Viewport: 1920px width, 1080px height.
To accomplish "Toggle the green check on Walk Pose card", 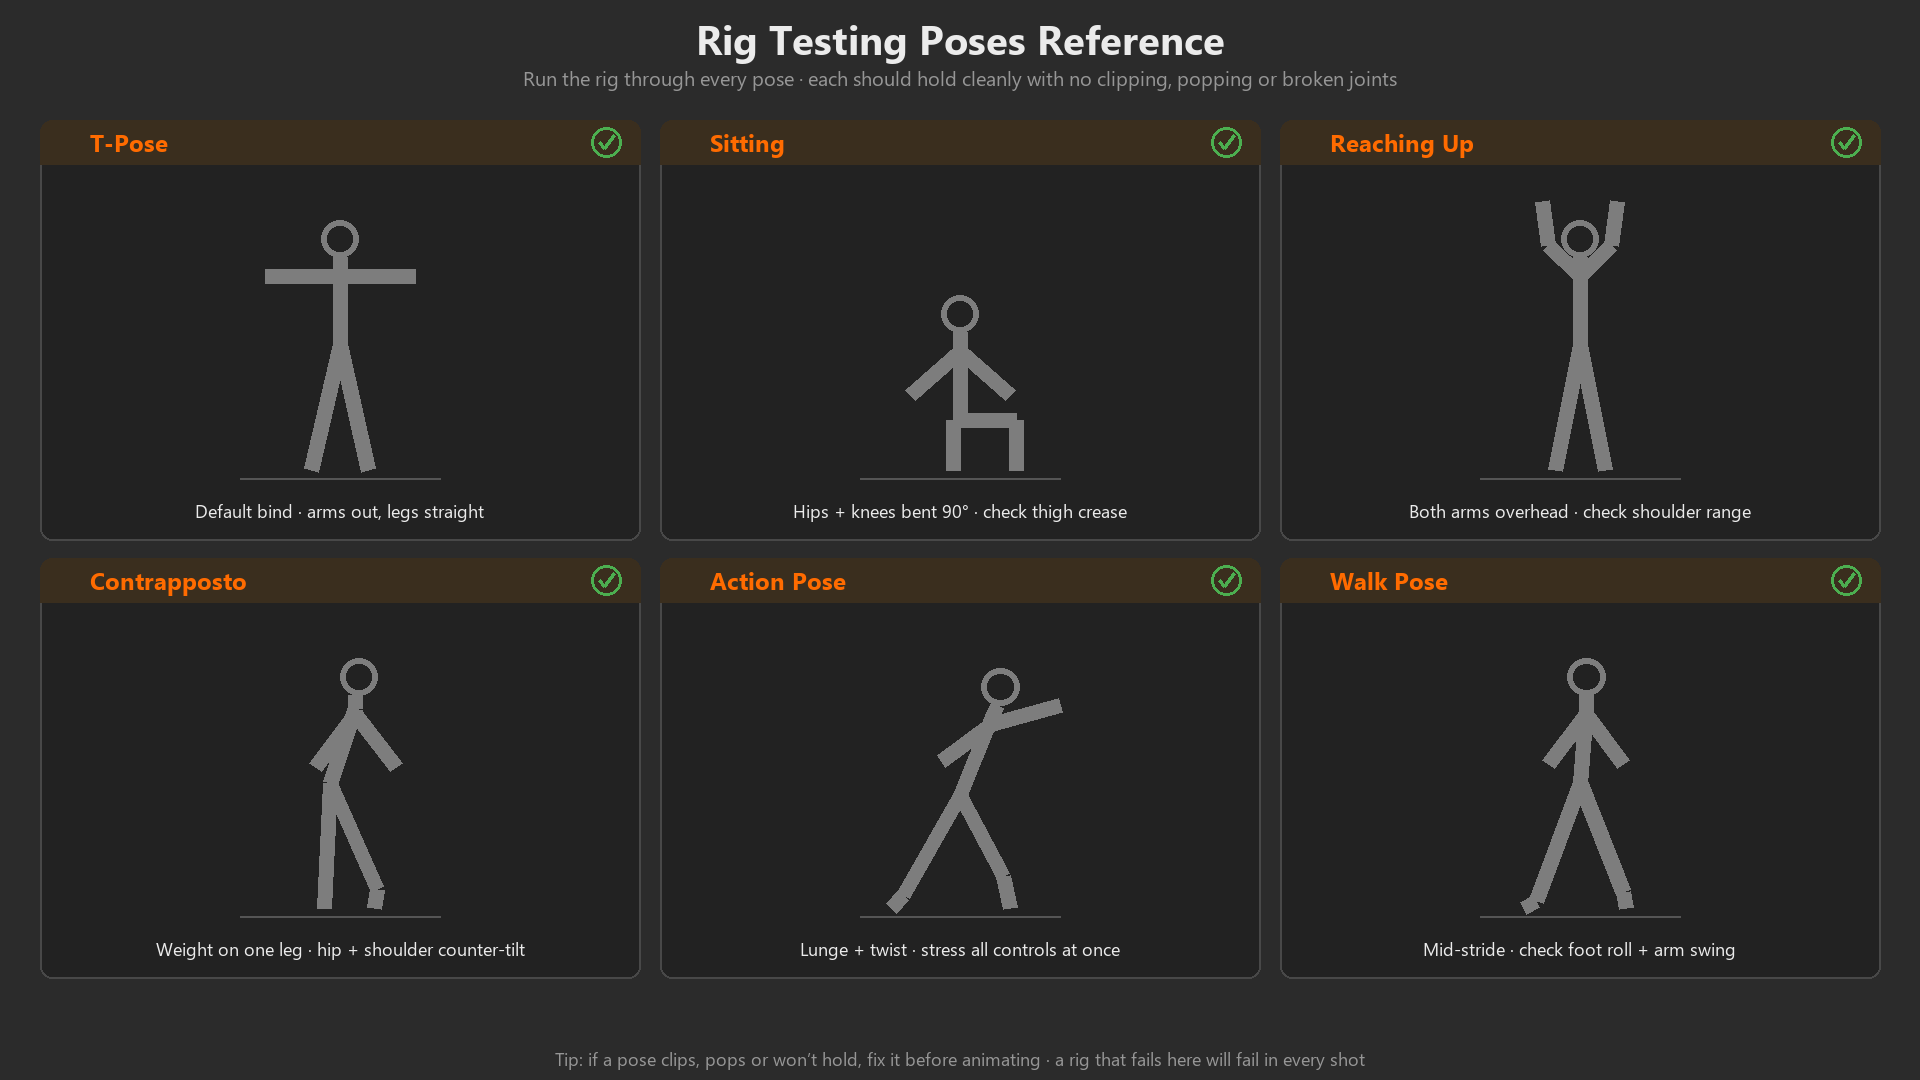I will pos(1846,581).
